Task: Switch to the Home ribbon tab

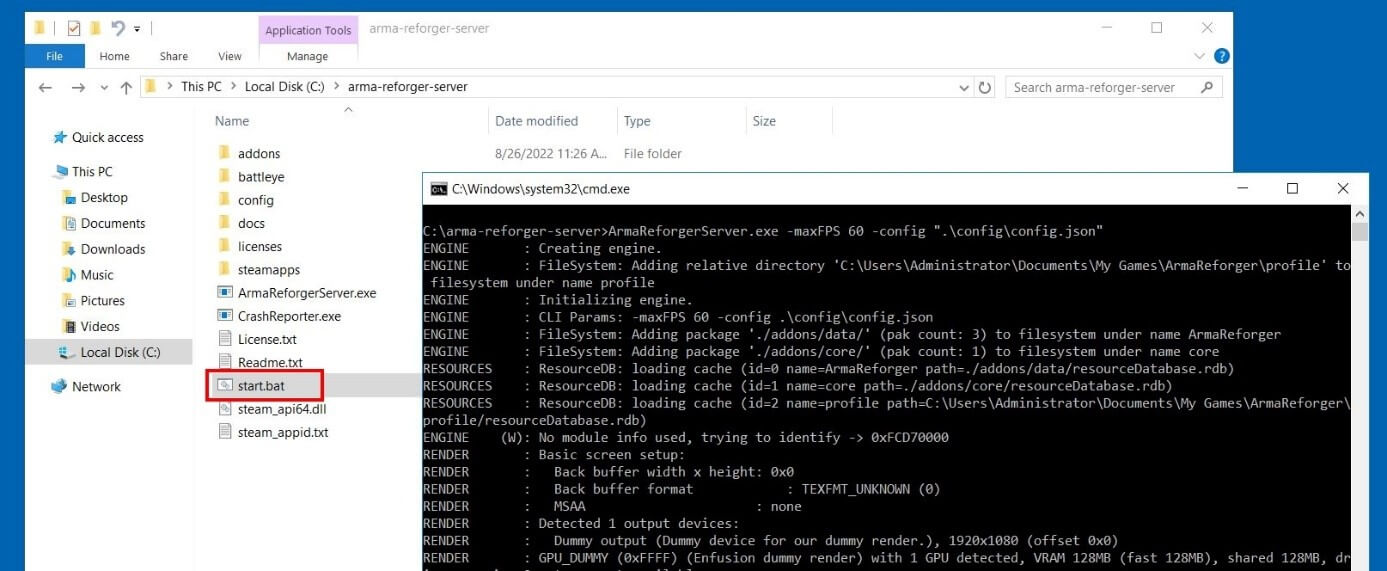Action: tap(114, 56)
